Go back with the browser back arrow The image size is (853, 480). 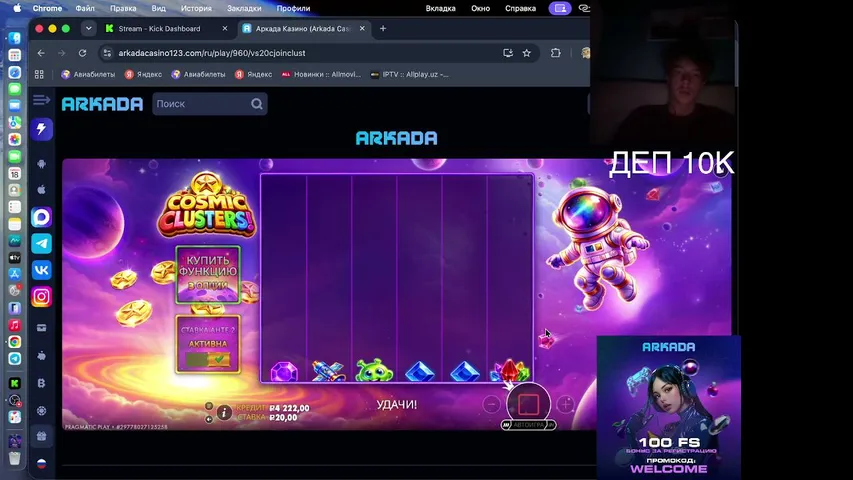click(x=41, y=53)
